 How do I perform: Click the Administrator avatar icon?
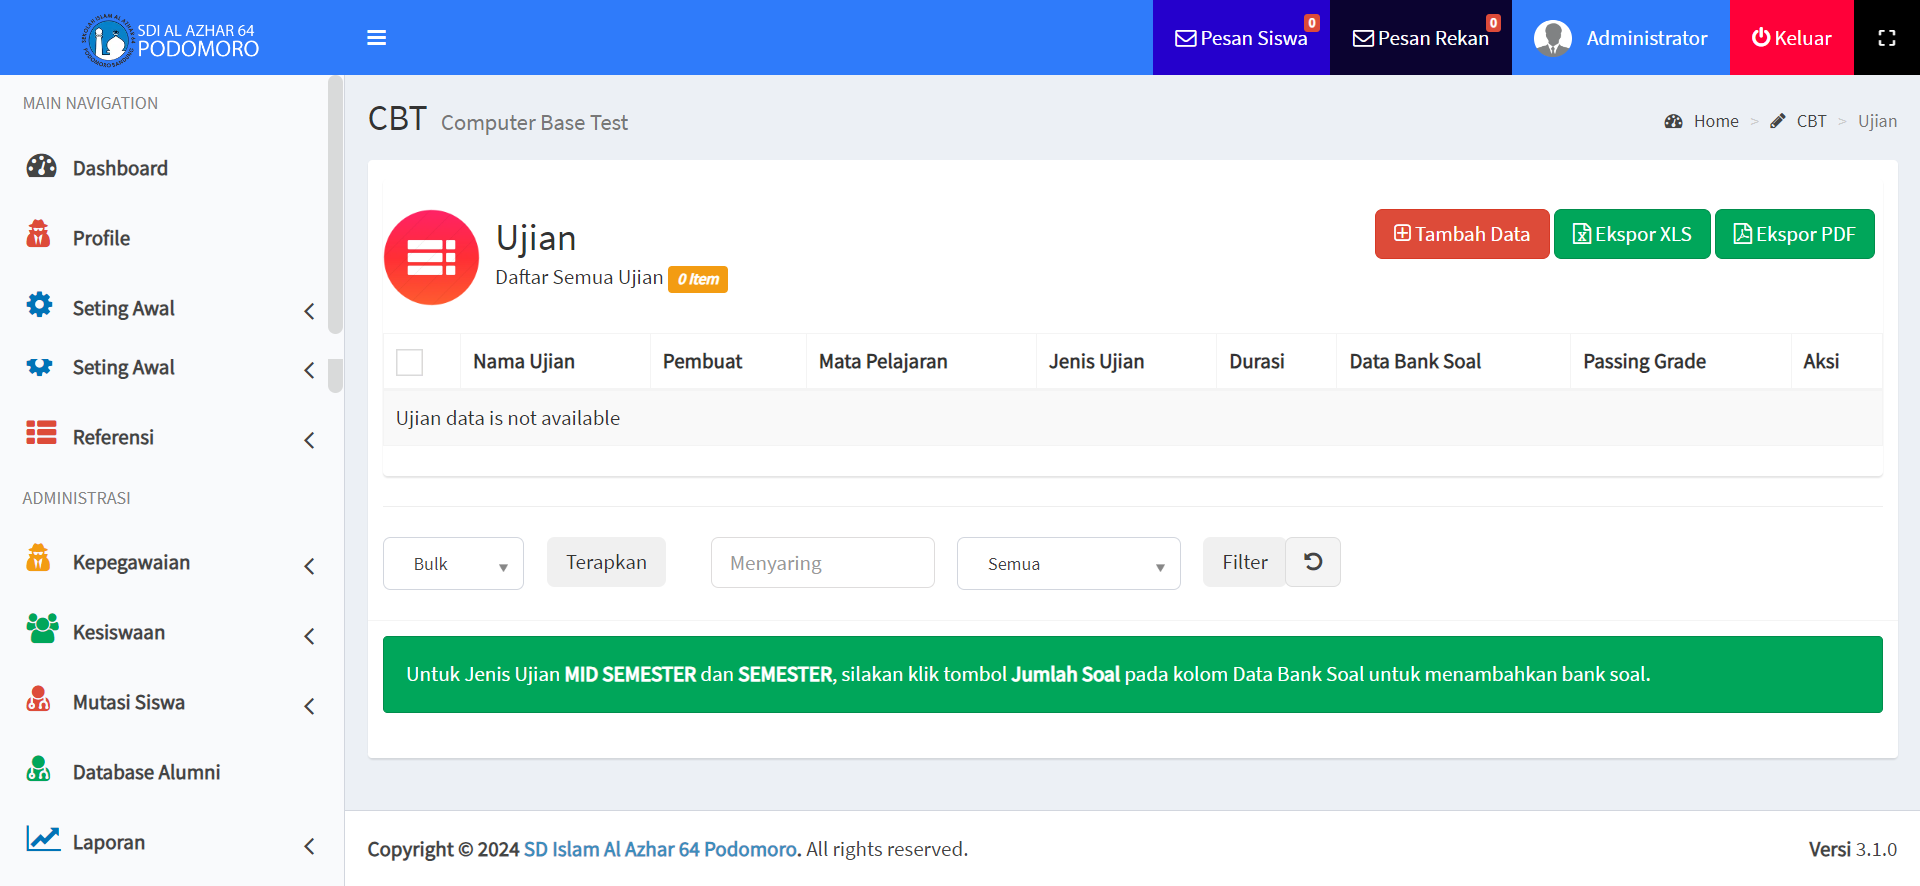tap(1552, 38)
